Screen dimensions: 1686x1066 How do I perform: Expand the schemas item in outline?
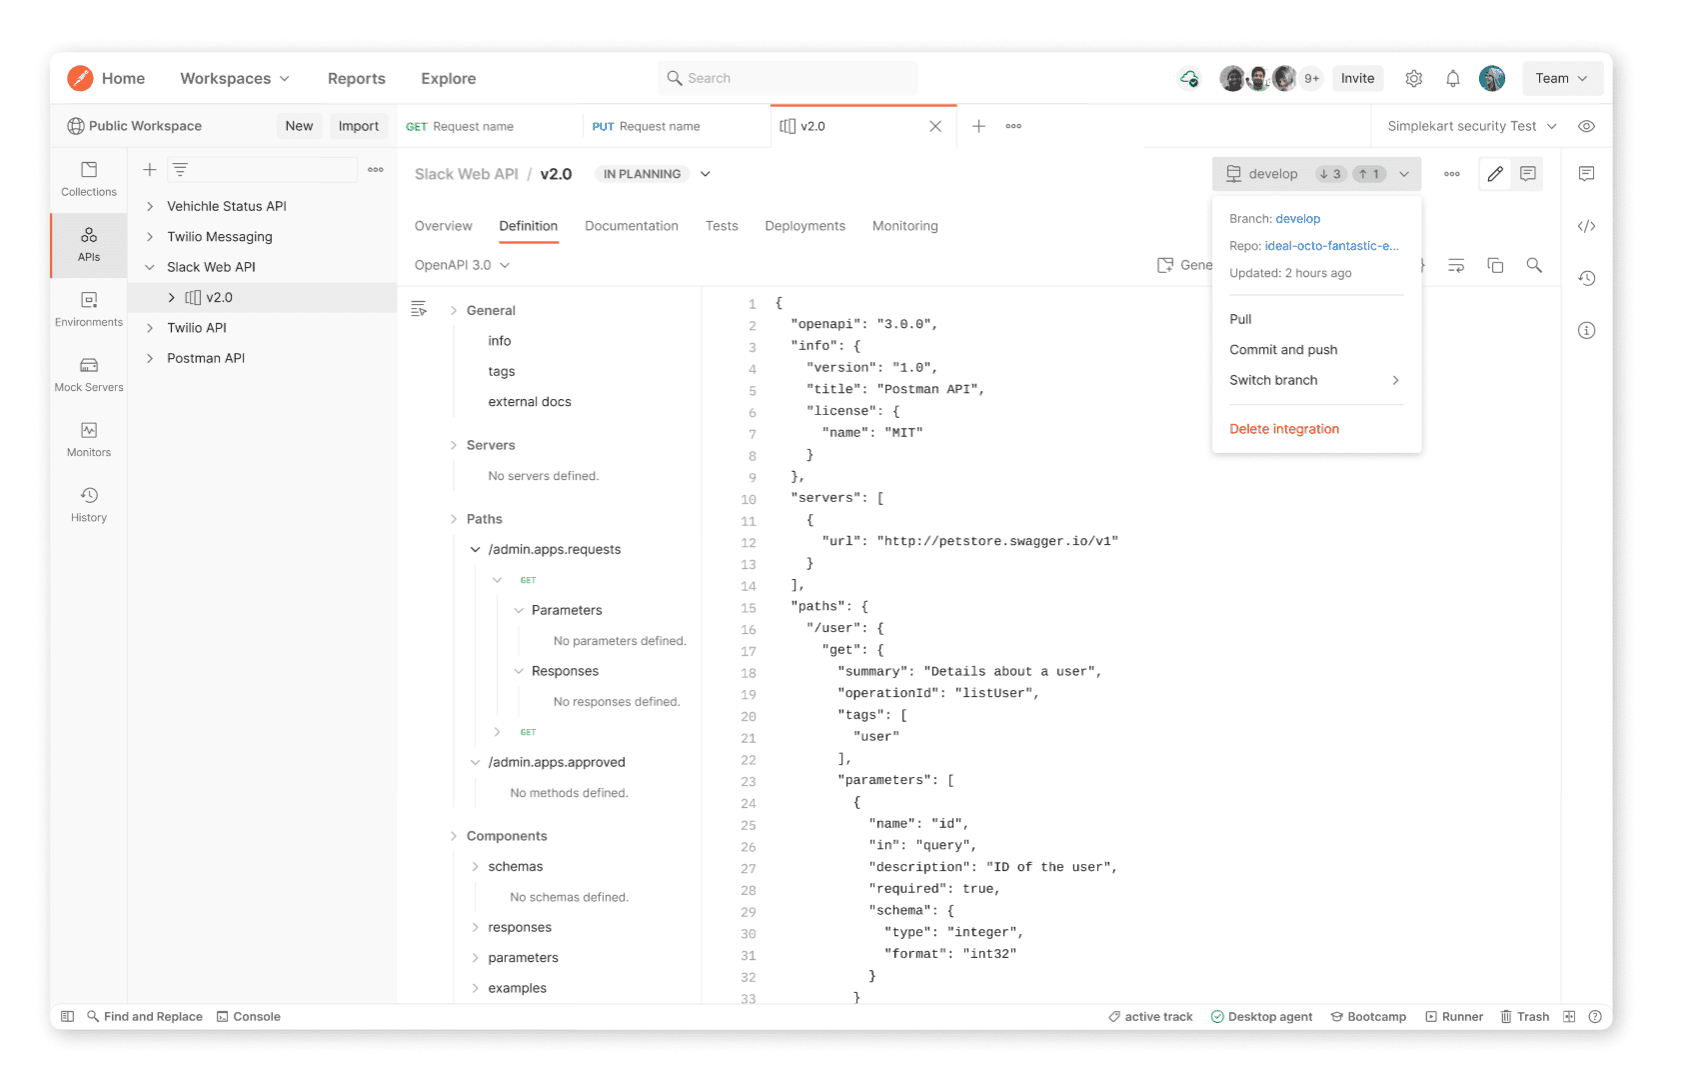(475, 866)
